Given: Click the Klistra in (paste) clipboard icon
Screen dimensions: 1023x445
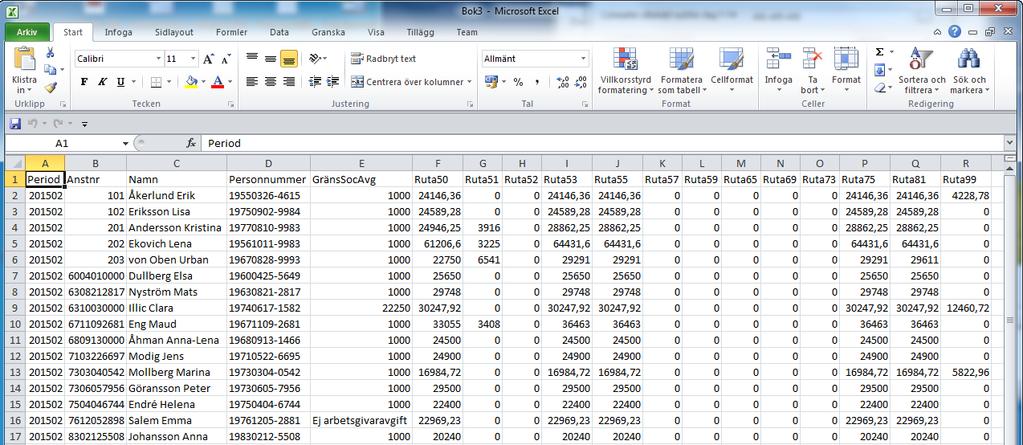Looking at the screenshot, I should 25,59.
